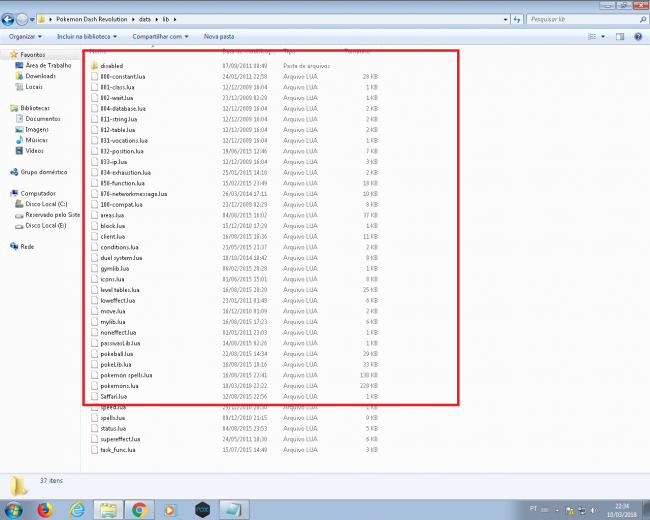Open the Compartilhar com menu

pyautogui.click(x=160, y=36)
